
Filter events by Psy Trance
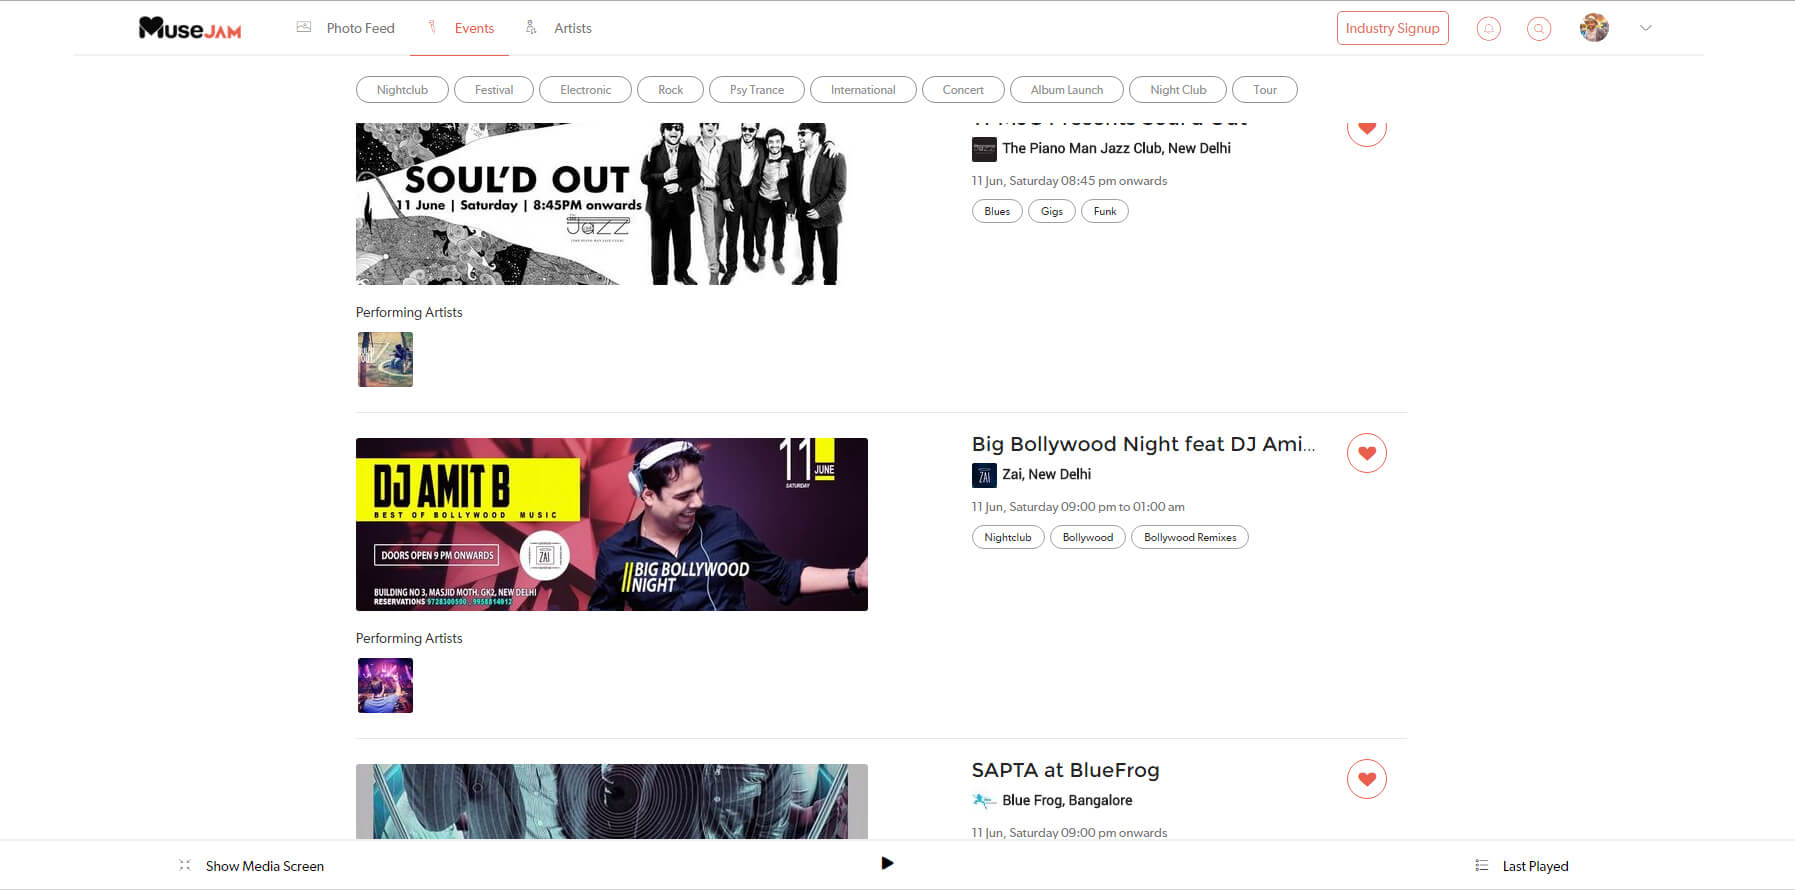(757, 90)
